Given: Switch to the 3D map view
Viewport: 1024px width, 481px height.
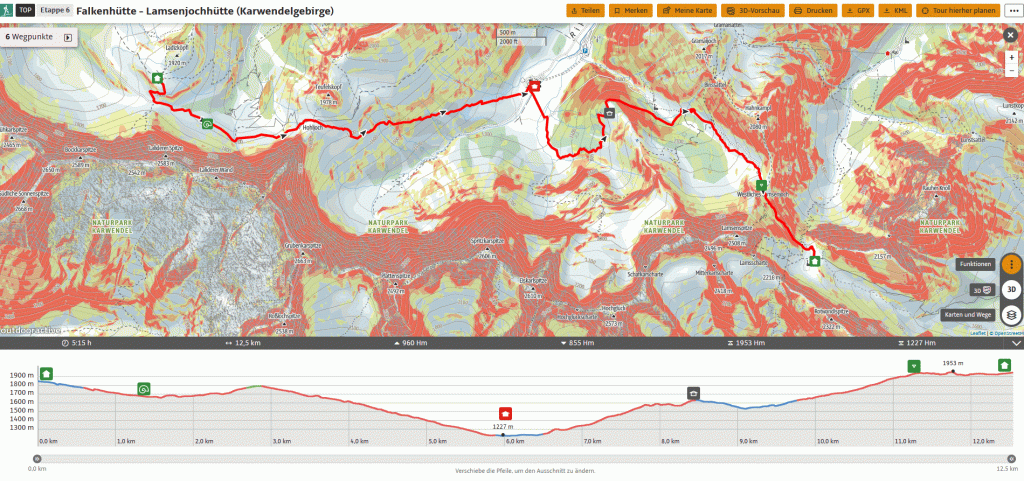Looking at the screenshot, I should (x=1011, y=290).
